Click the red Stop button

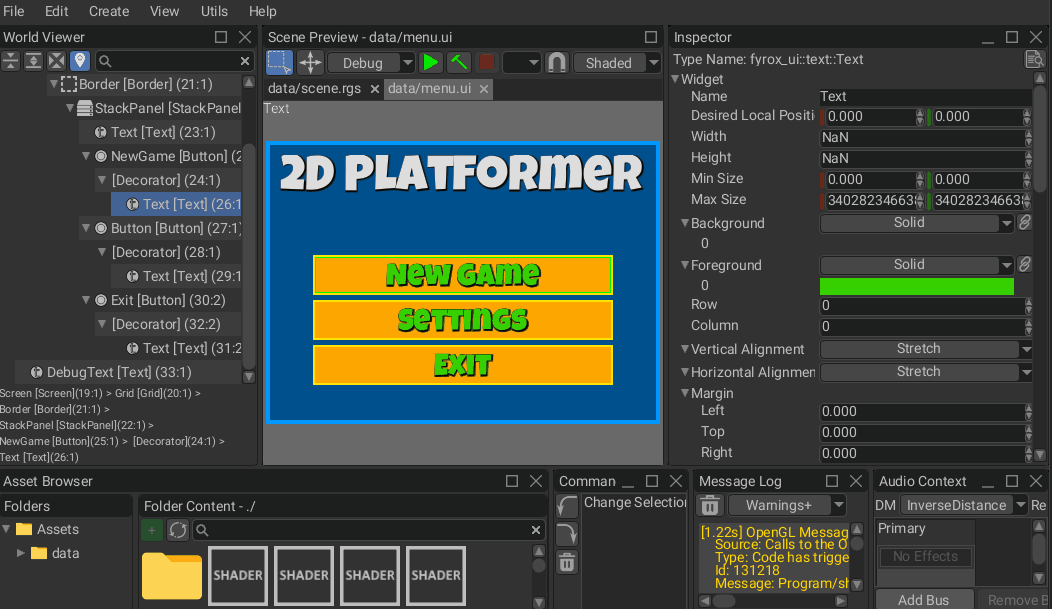(x=487, y=62)
